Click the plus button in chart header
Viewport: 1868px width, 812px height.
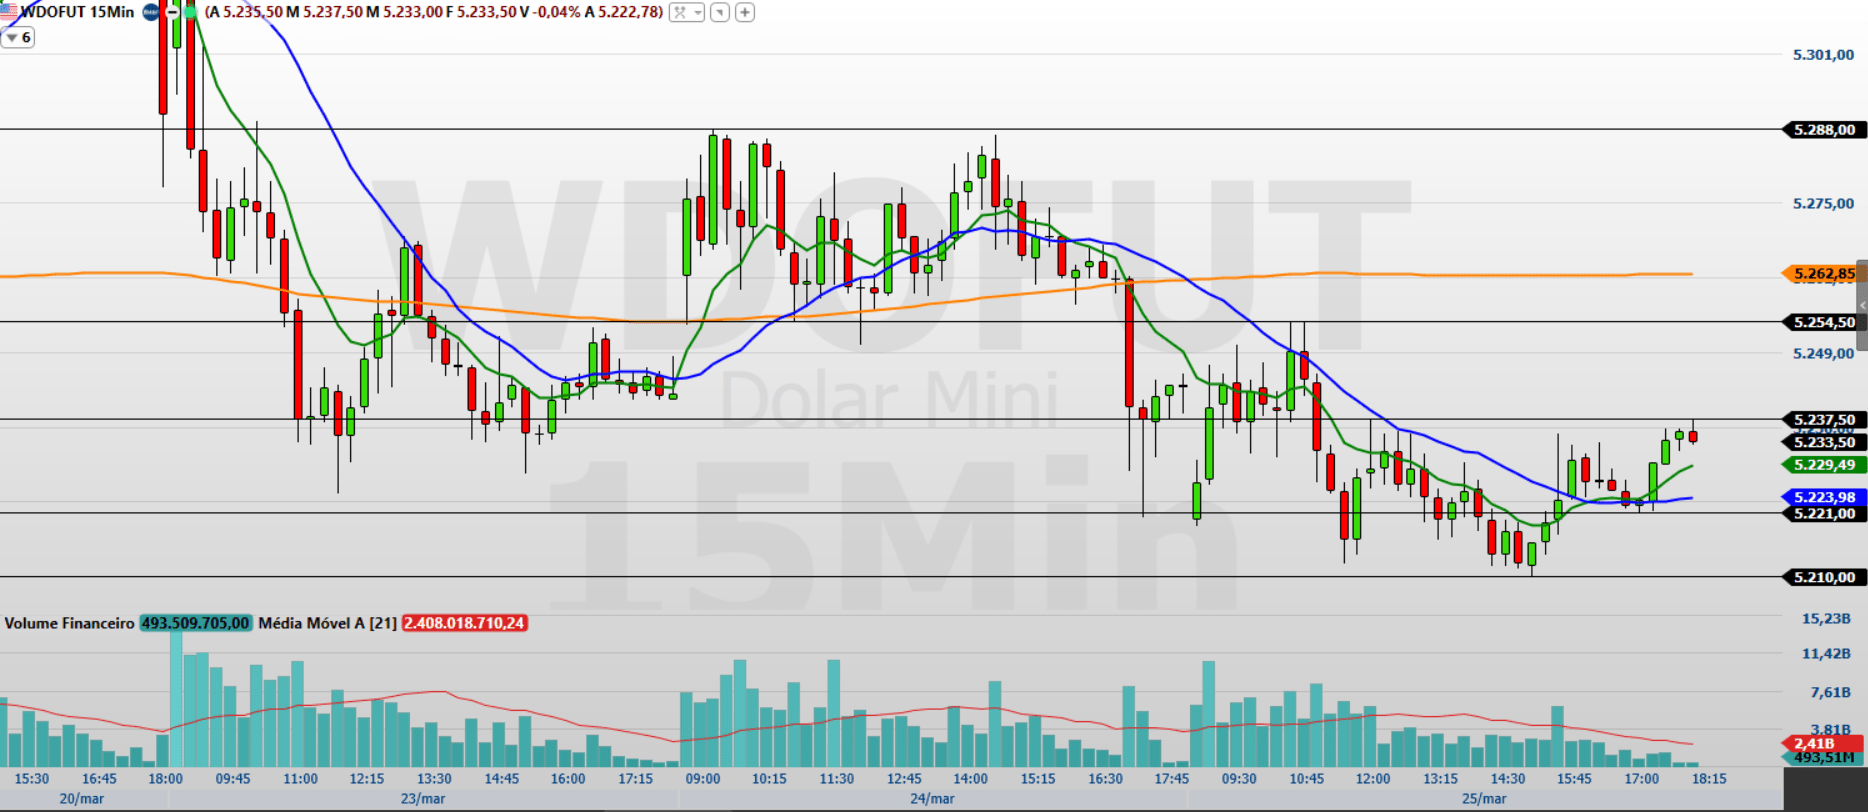click(745, 12)
